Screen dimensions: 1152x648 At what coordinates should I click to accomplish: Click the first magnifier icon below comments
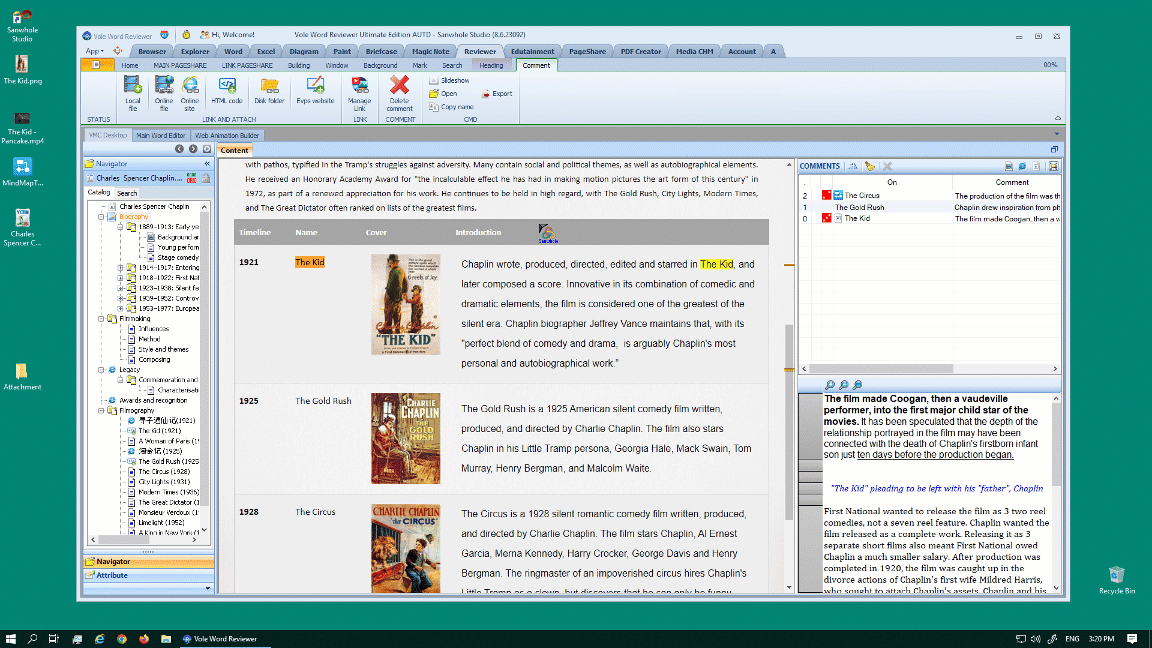point(829,385)
